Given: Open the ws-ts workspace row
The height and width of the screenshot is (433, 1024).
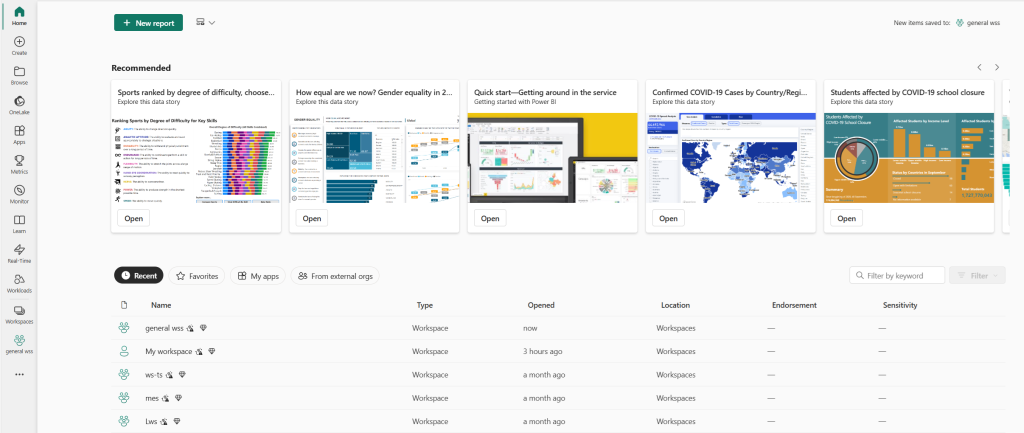Looking at the screenshot, I should [x=155, y=374].
